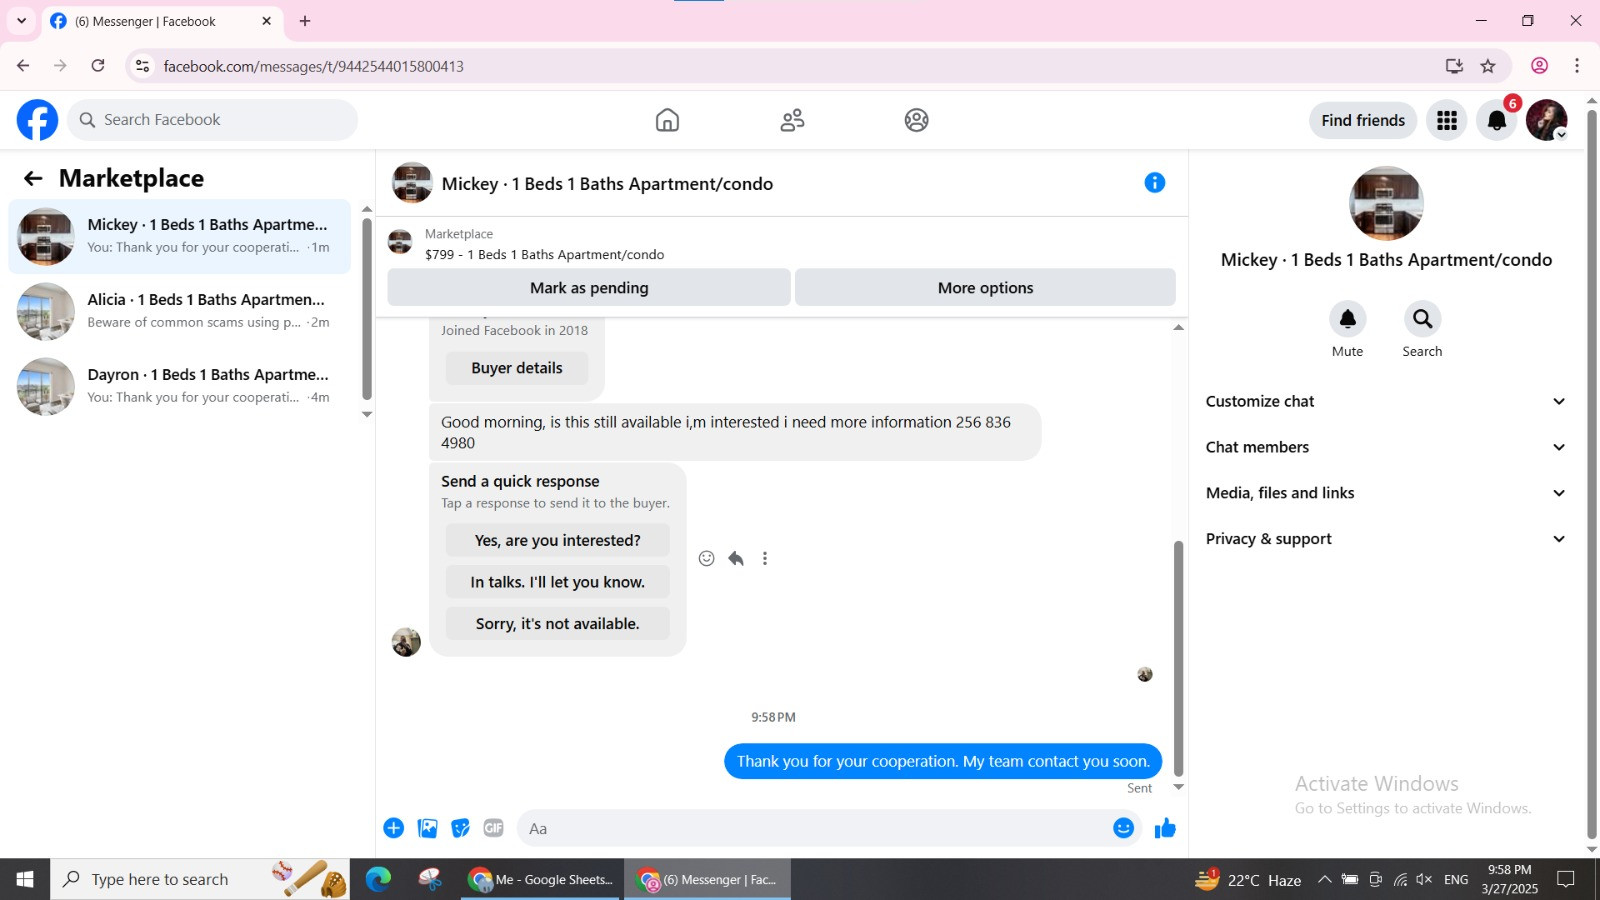Click the Chrome address bar URL

[314, 66]
